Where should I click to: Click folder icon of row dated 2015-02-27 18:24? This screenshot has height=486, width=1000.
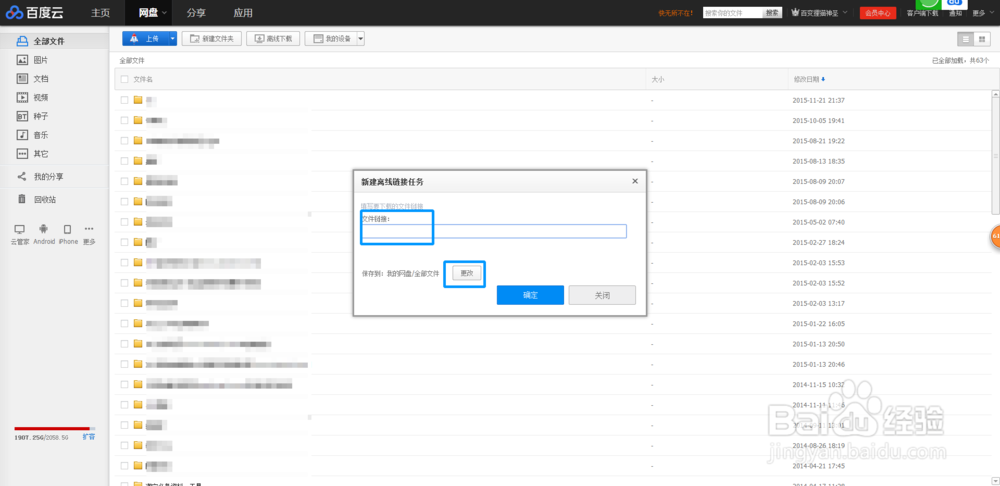tap(138, 242)
